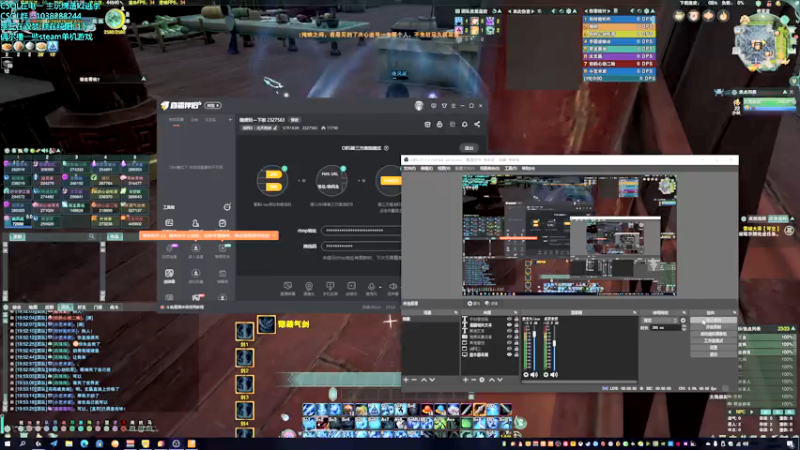Screen dimensions: 800x450
Task: Mute Desktop Audio channel in OBS mixer
Action: 554,374
